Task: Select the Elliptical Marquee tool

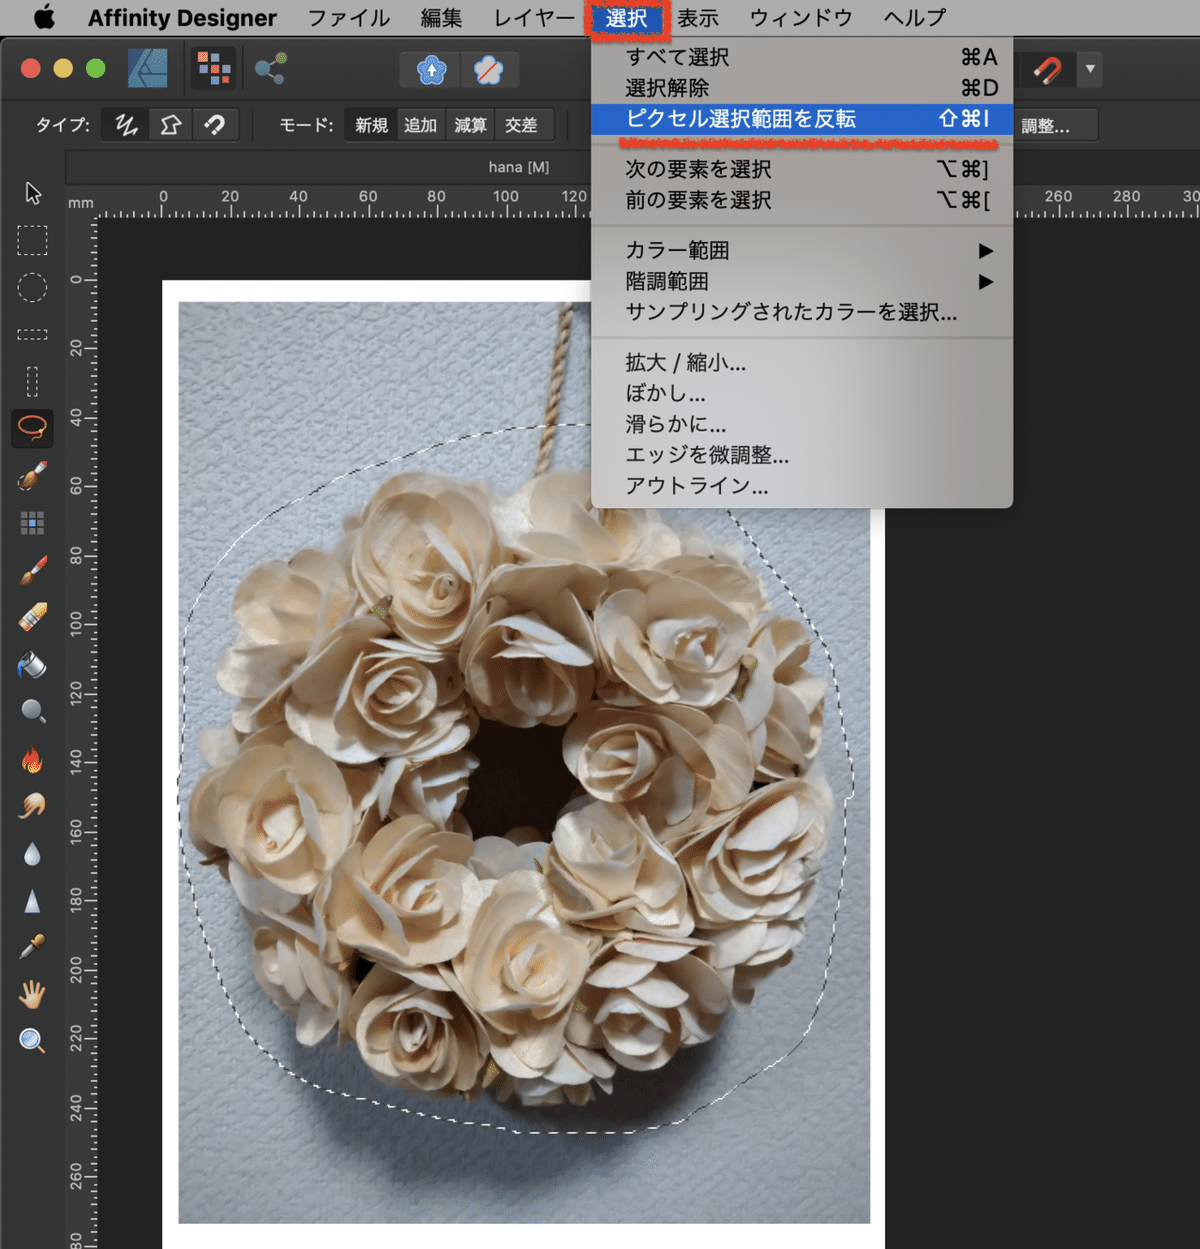Action: 32,288
